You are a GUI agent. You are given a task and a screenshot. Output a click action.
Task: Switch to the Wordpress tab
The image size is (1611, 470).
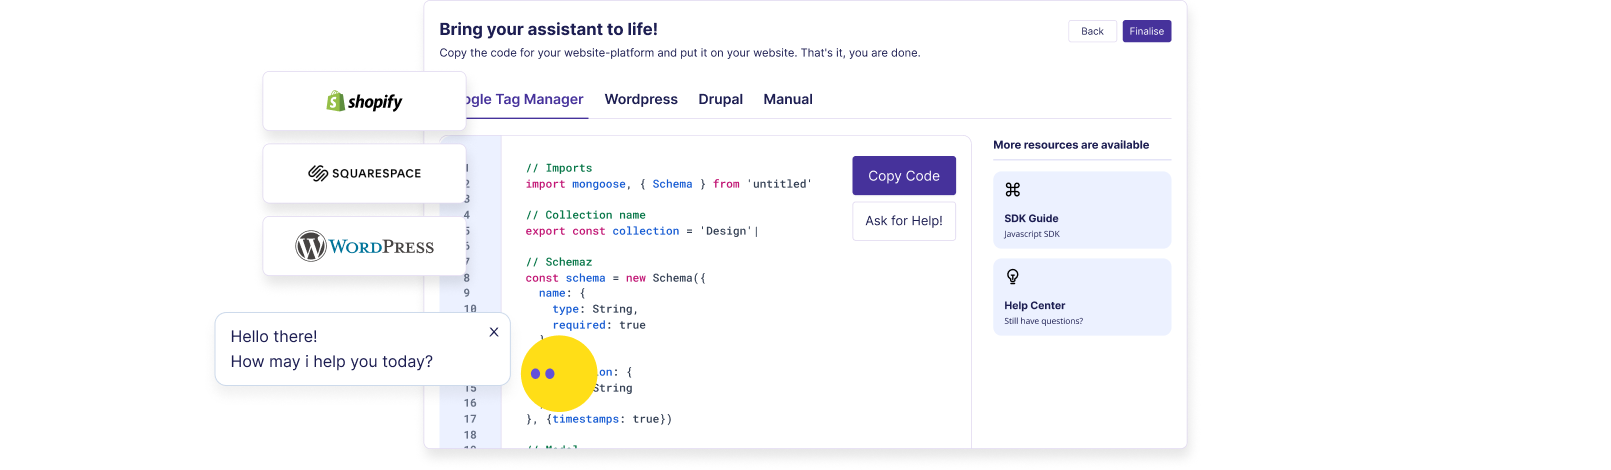[641, 100]
